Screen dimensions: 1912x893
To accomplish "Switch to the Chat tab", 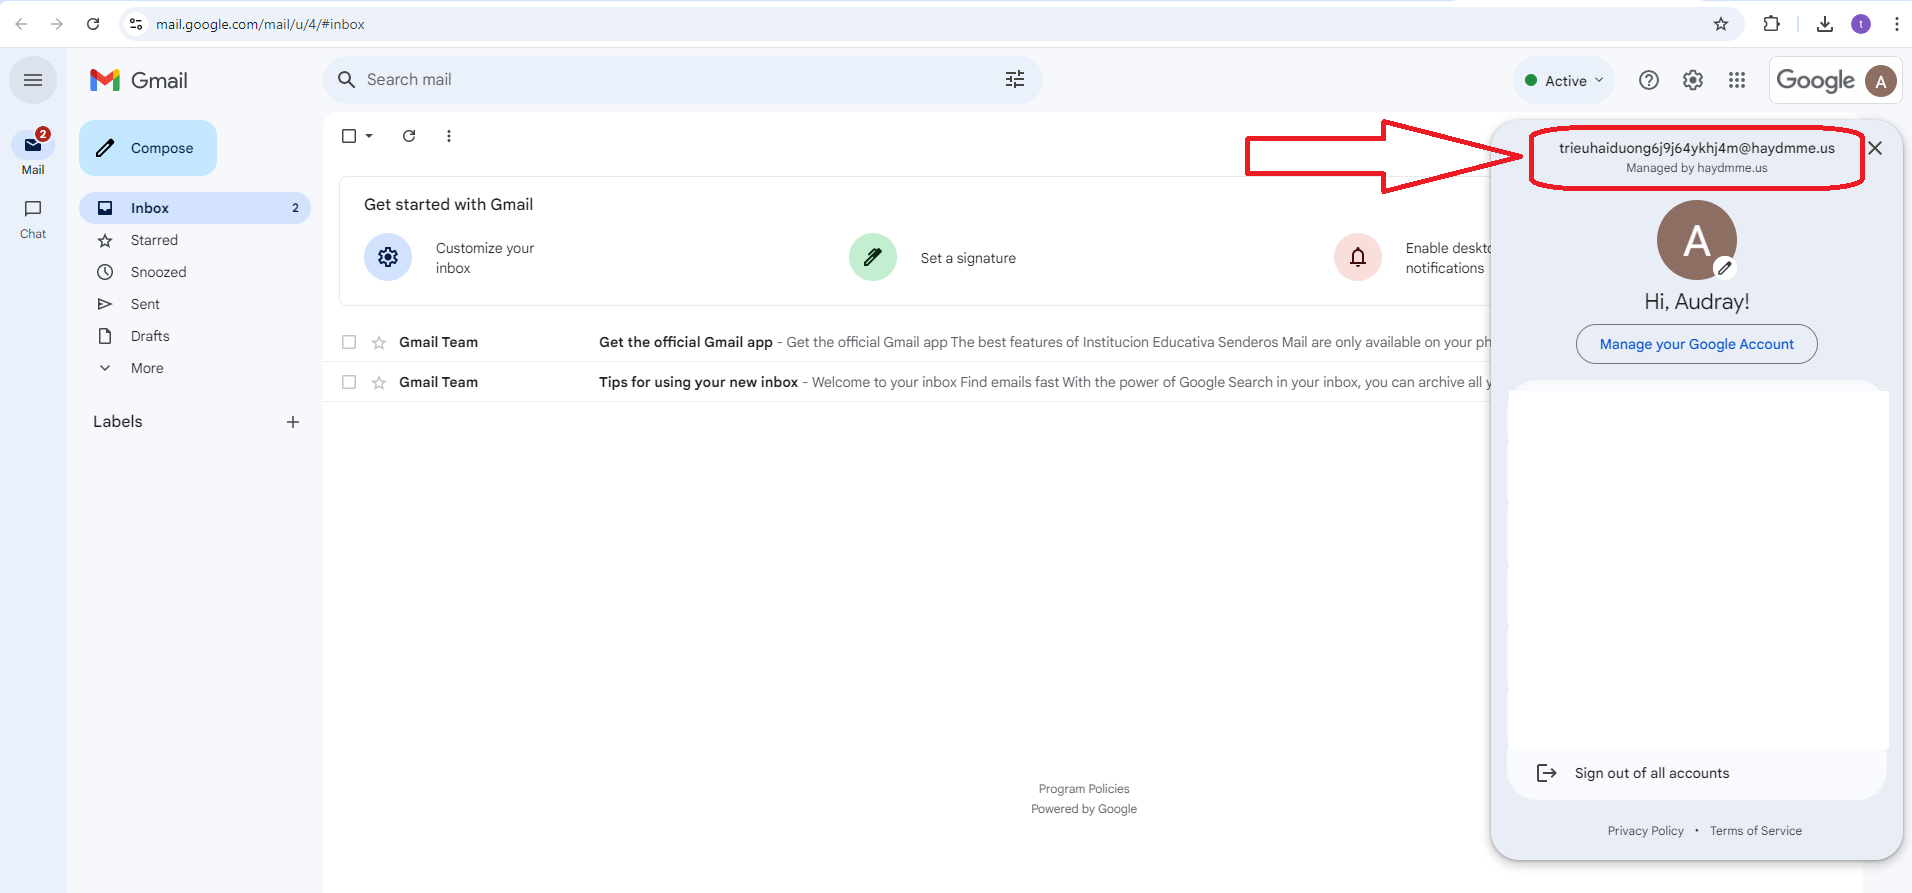I will pos(33,218).
